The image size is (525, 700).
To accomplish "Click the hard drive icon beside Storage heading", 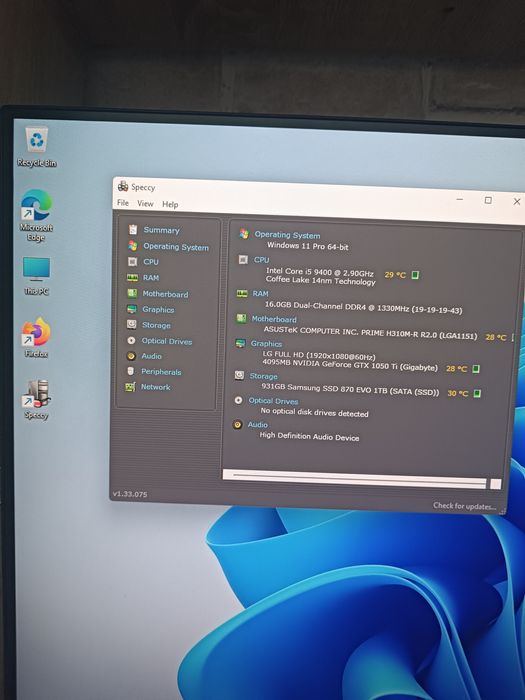I will click(239, 375).
